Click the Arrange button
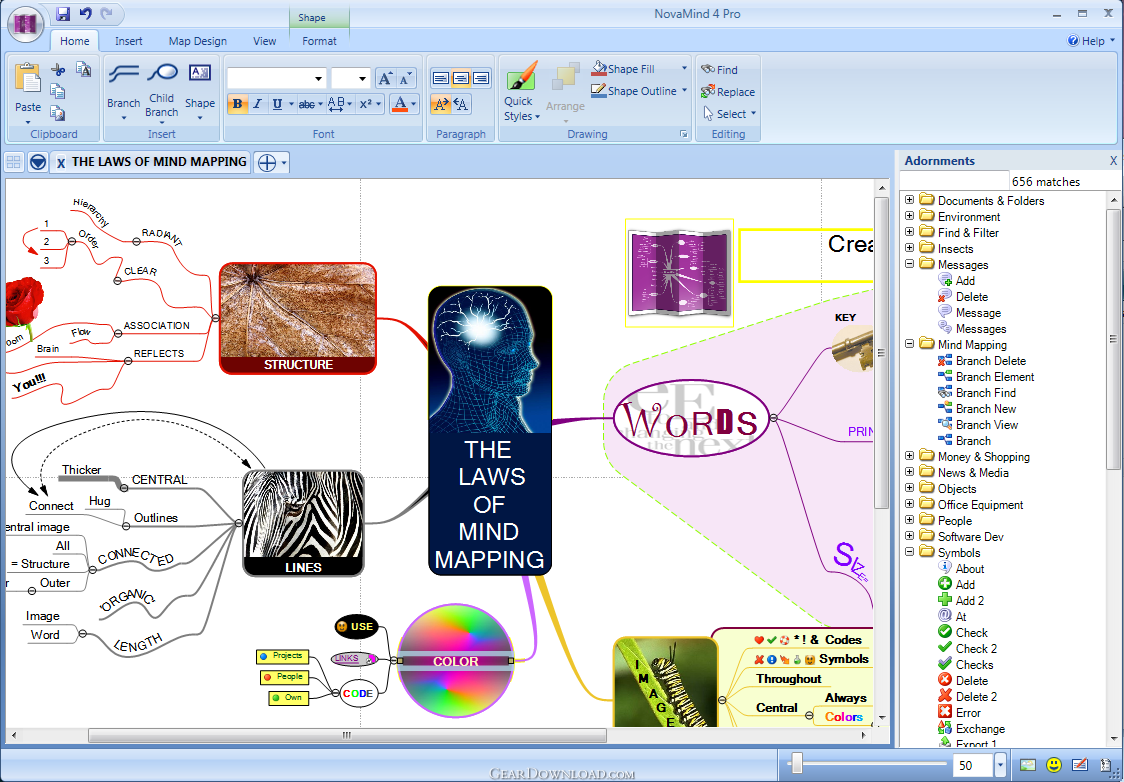Viewport: 1124px width, 782px height. 566,90
